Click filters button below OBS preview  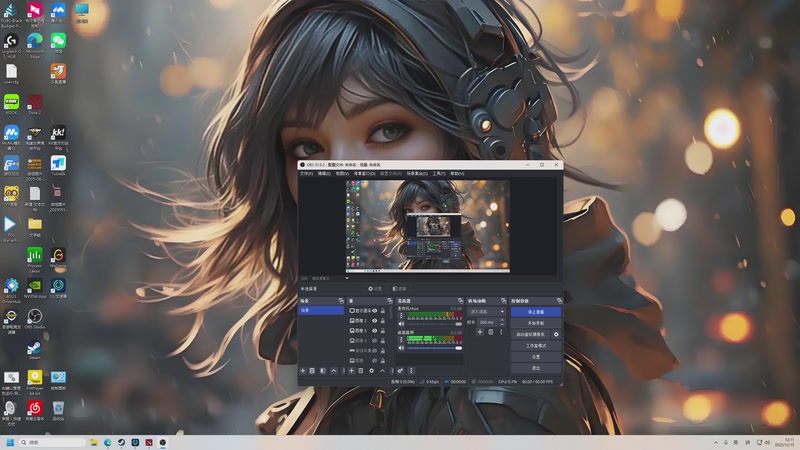[399, 289]
